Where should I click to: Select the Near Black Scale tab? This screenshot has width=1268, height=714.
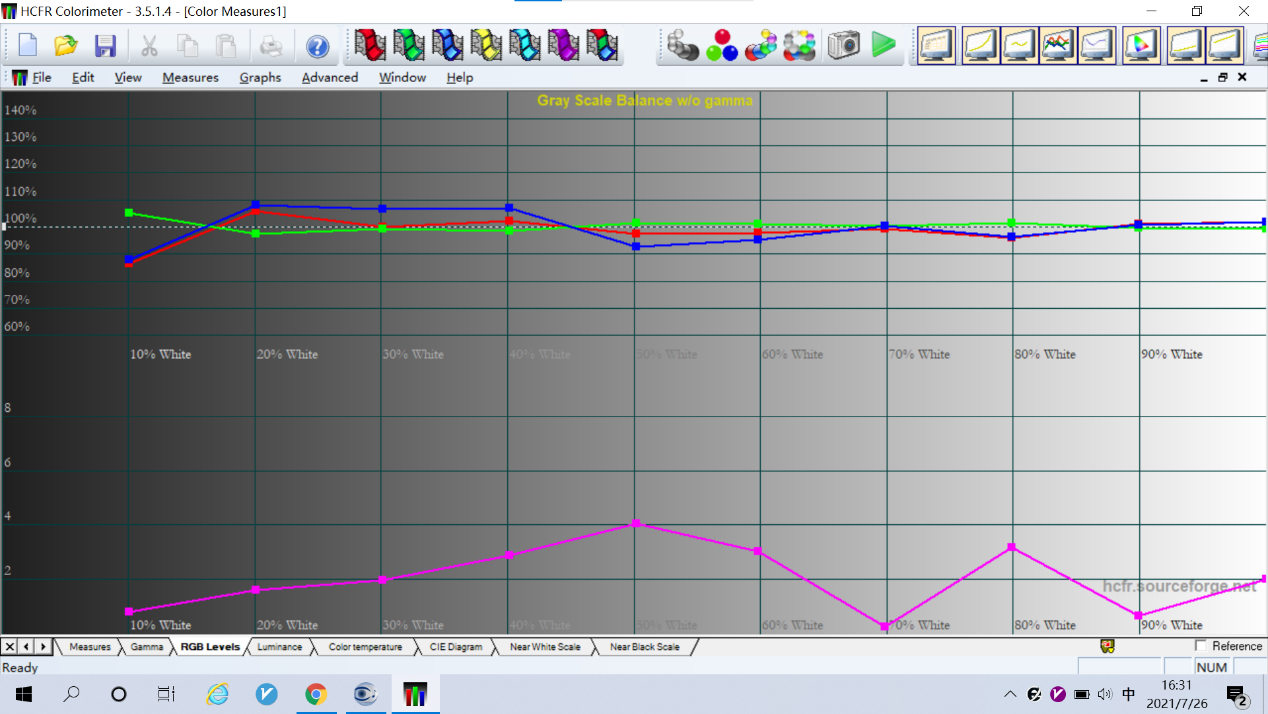coord(644,647)
